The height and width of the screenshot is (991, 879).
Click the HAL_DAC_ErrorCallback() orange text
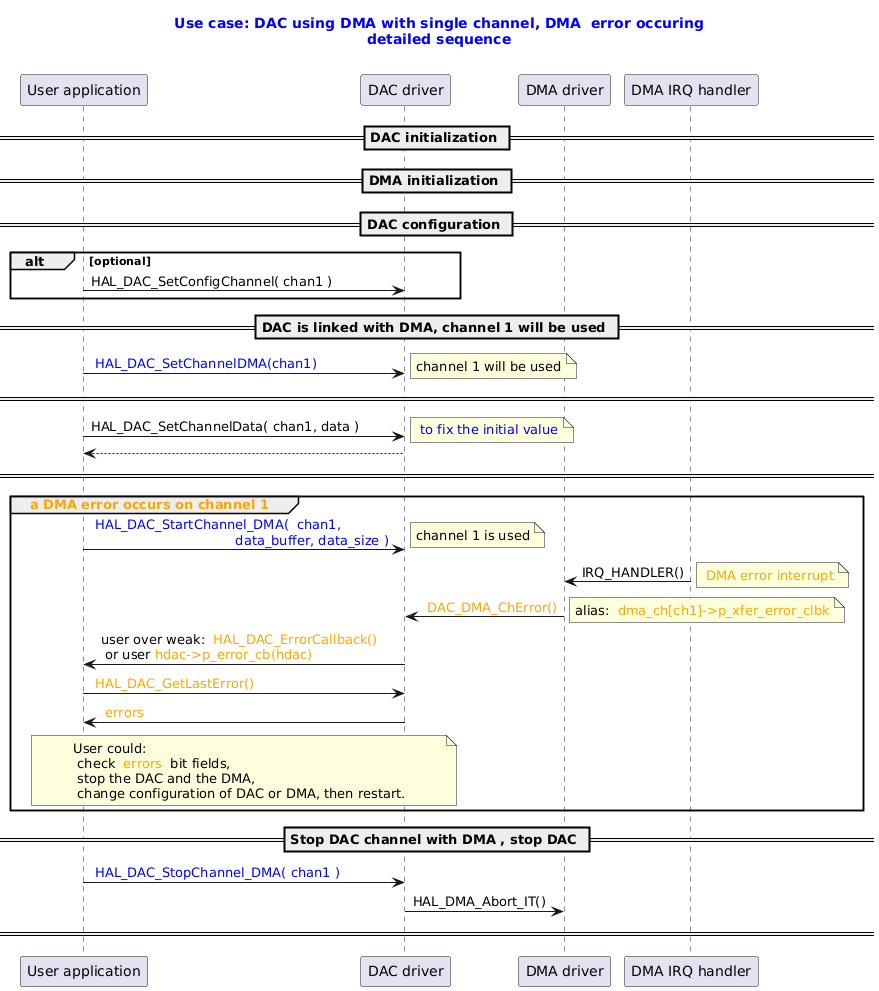click(x=299, y=639)
